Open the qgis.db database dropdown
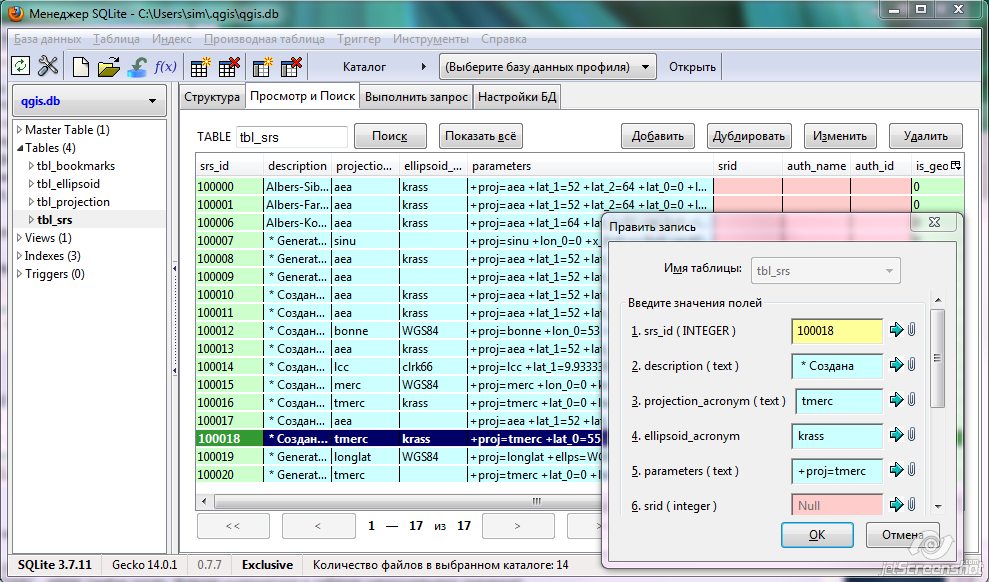Image resolution: width=989 pixels, height=582 pixels. [90, 101]
